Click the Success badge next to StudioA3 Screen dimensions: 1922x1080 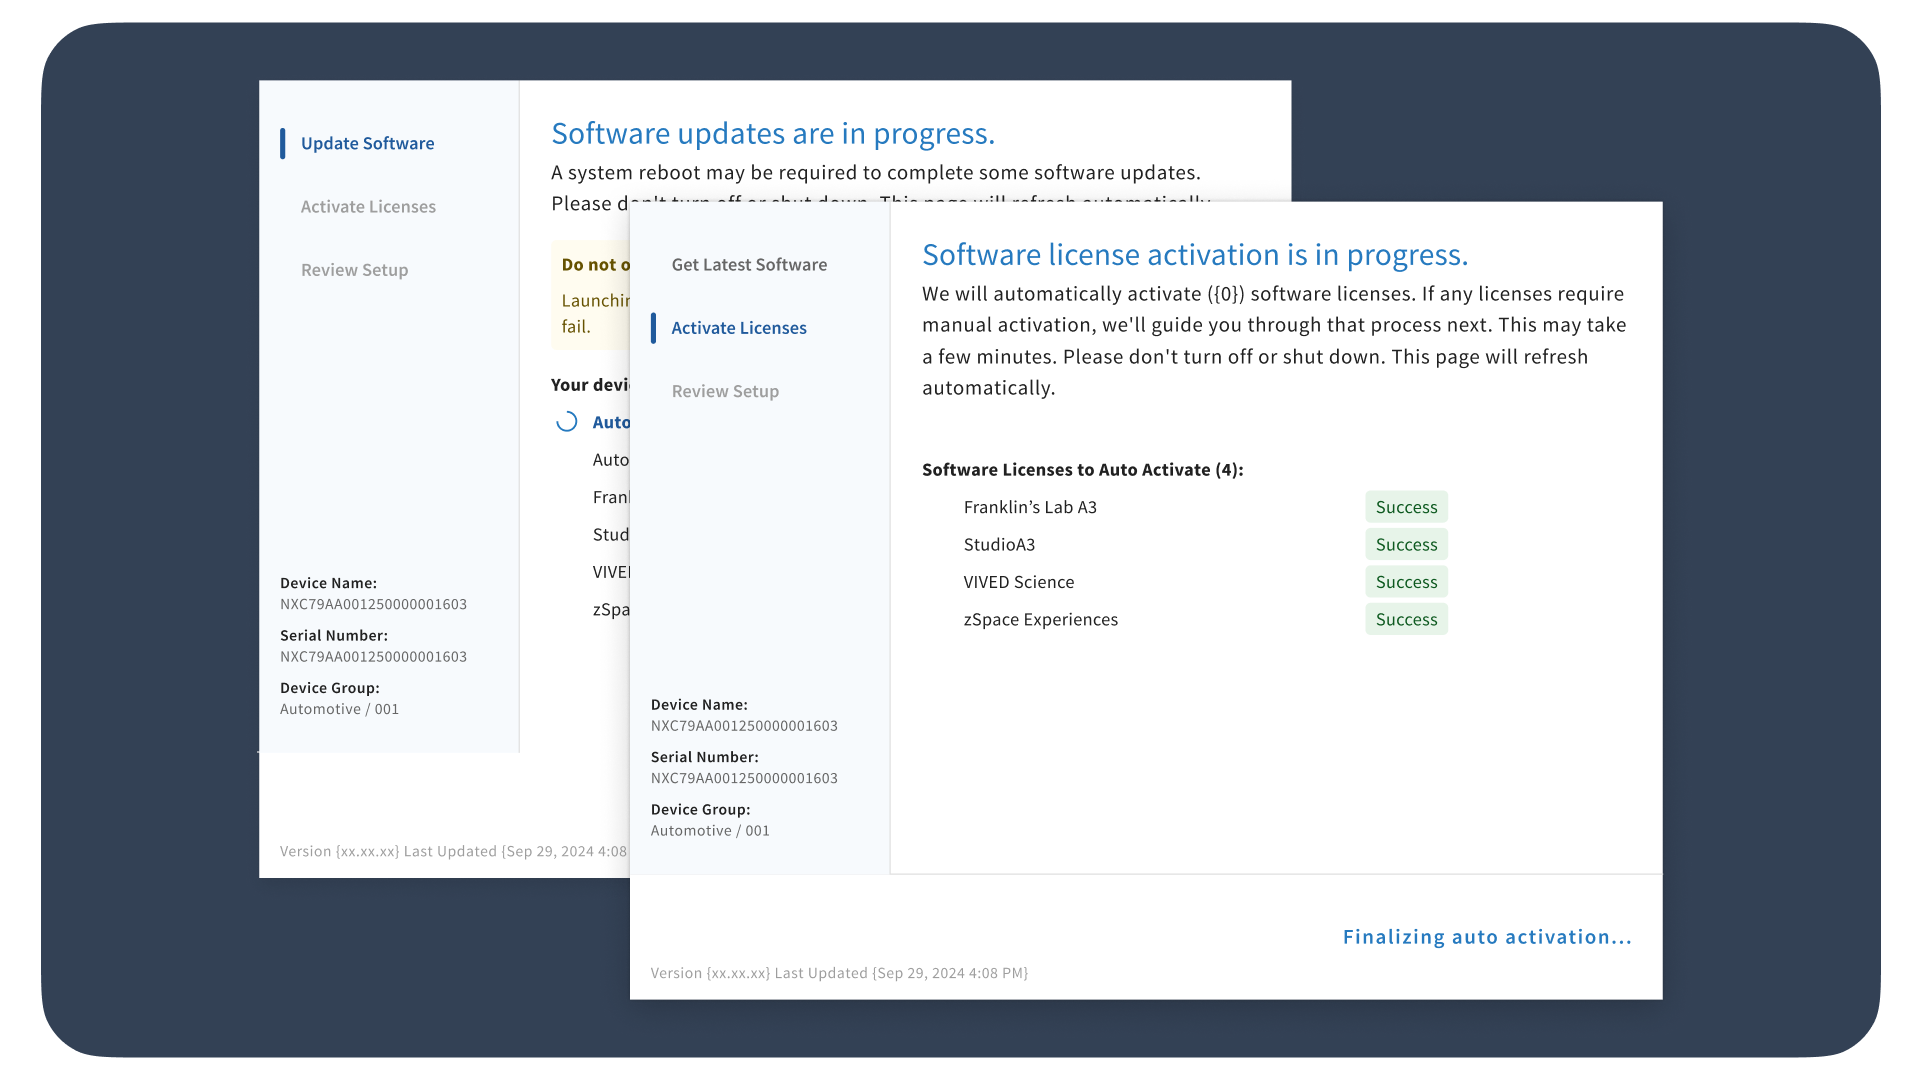click(x=1405, y=544)
